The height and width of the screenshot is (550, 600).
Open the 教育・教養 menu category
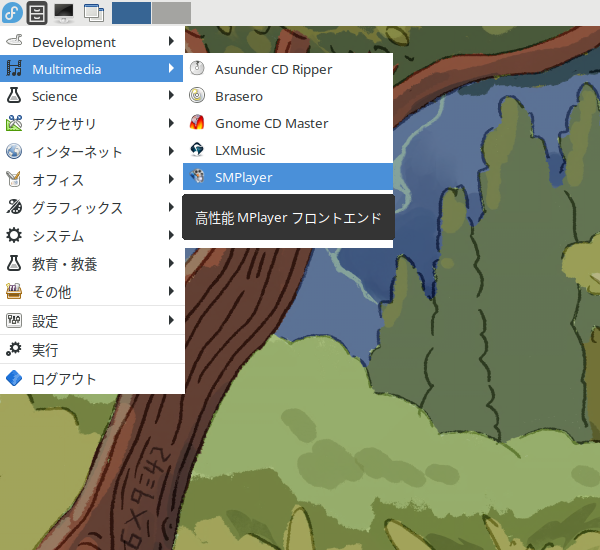point(92,264)
